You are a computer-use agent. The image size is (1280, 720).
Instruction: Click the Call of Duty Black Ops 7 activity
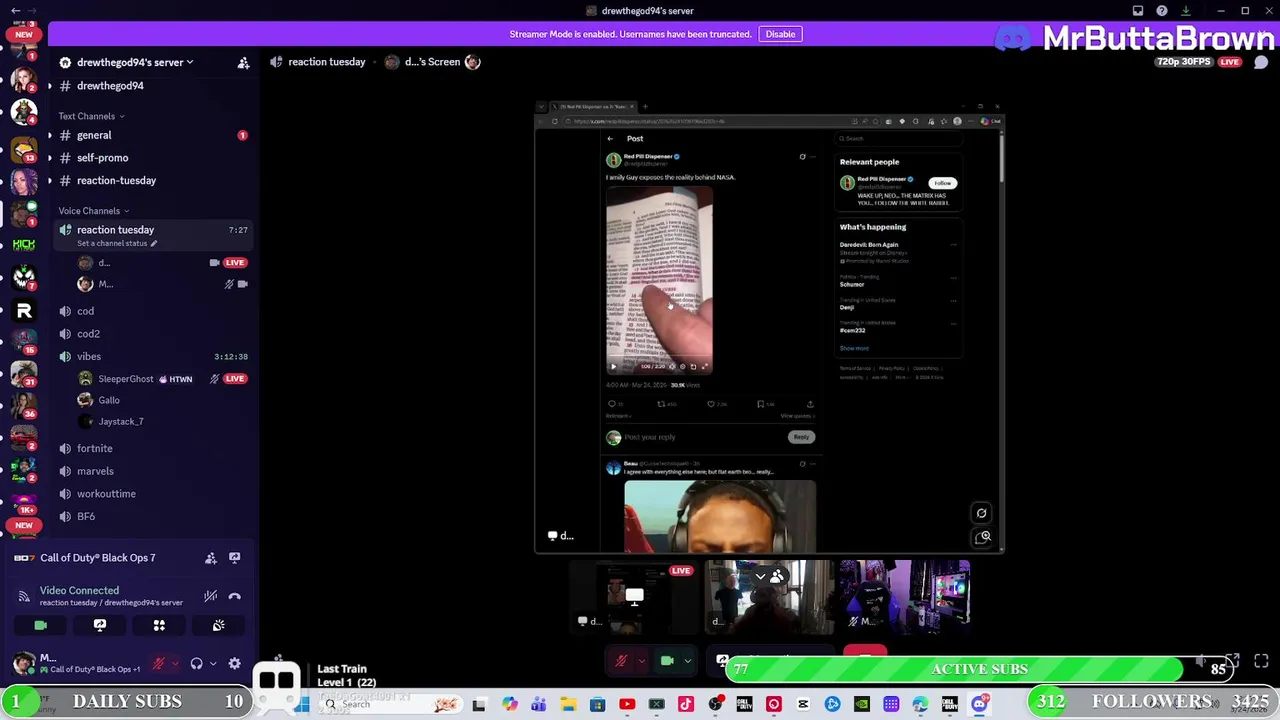pyautogui.click(x=97, y=558)
